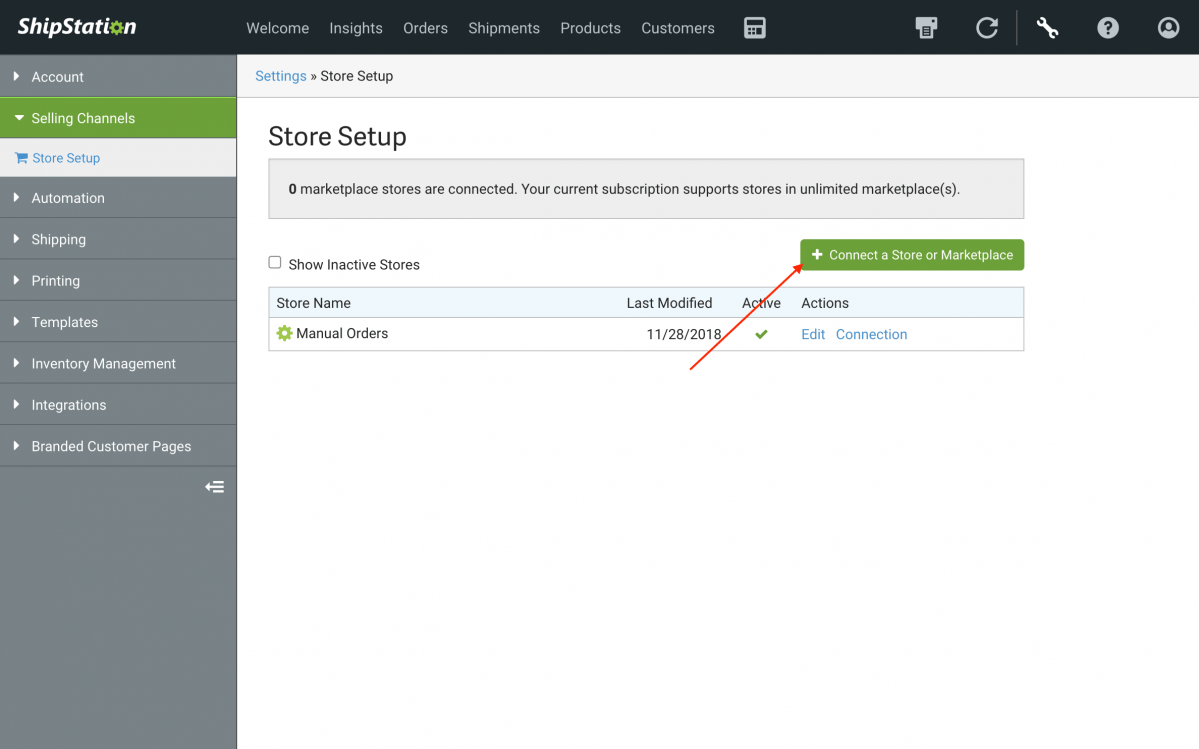This screenshot has width=1199, height=749.
Task: Click the Manual Orders store name
Action: pyautogui.click(x=342, y=333)
